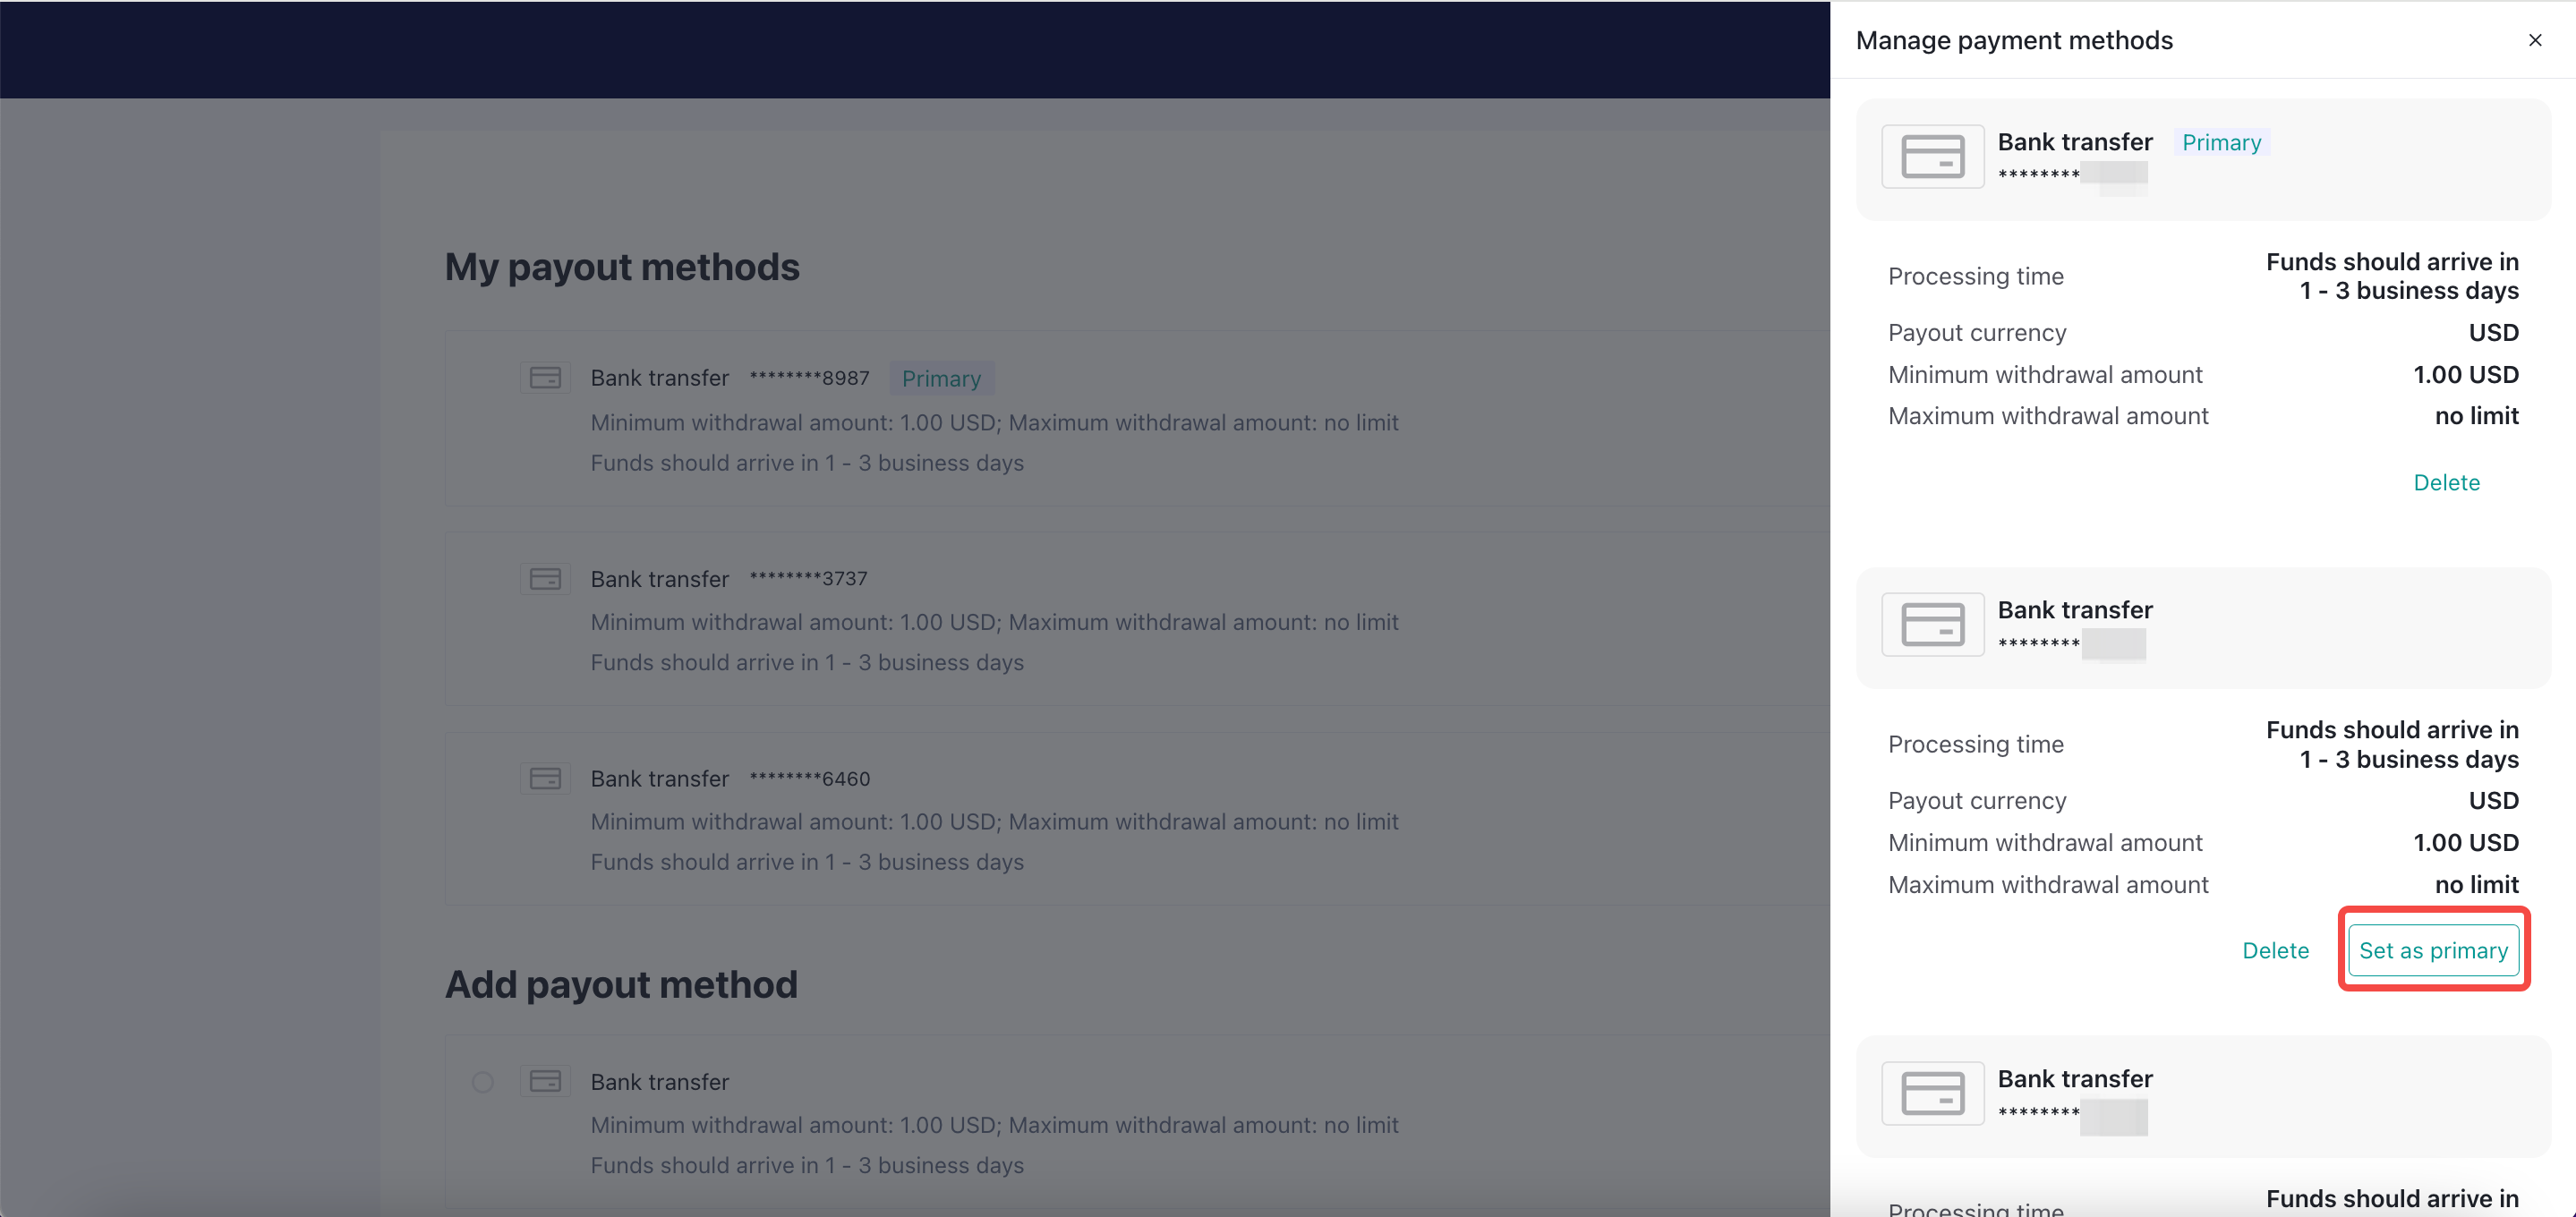Click card icon beside account ending 8987

click(x=545, y=378)
